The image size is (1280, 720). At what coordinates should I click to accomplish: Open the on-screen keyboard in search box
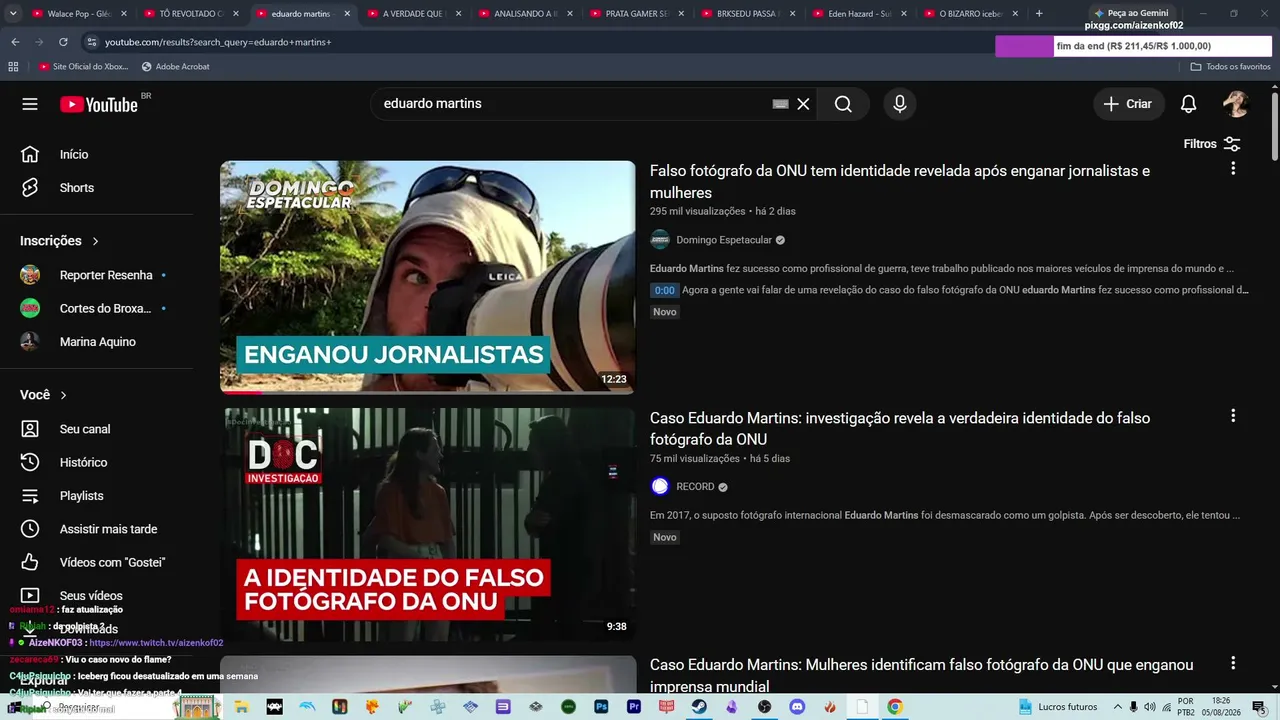point(781,104)
